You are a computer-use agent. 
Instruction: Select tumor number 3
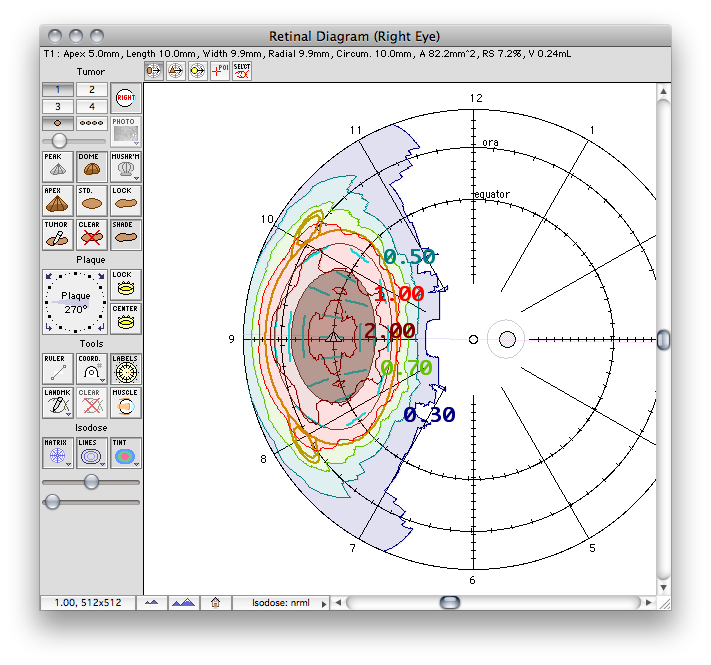pyautogui.click(x=58, y=107)
